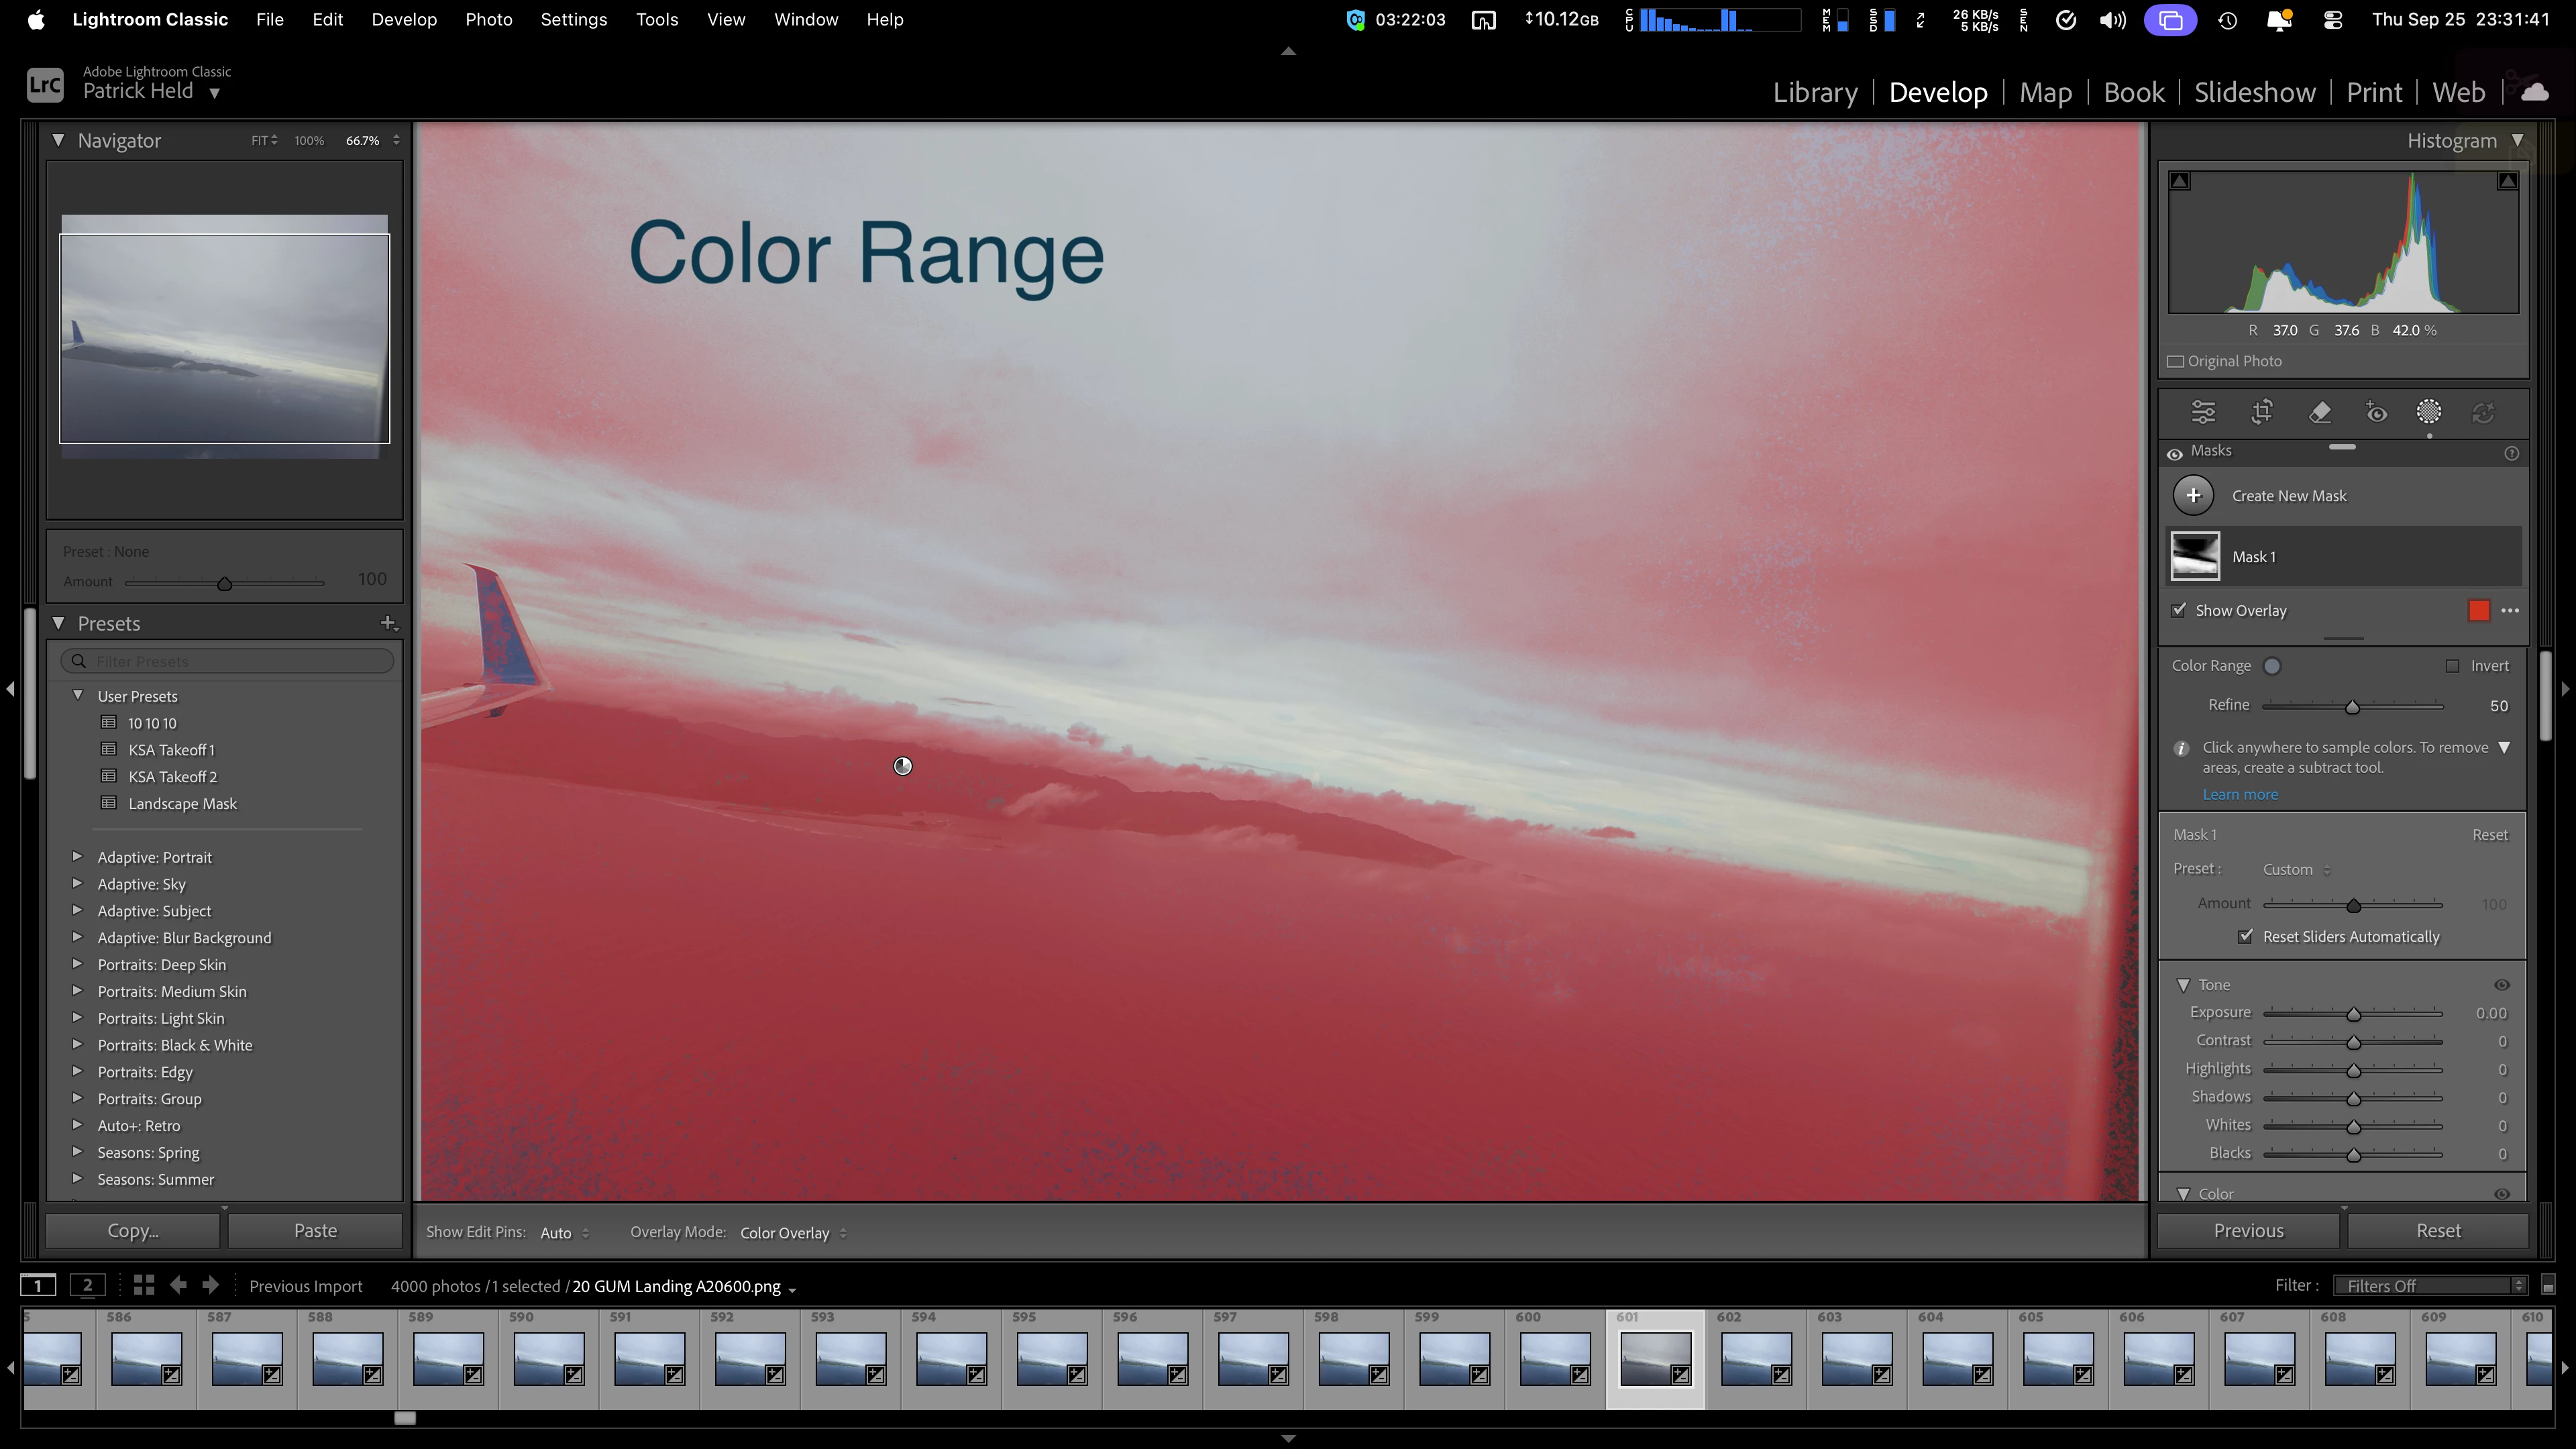Uncheck the Show Overlay checkbox

tap(2179, 610)
